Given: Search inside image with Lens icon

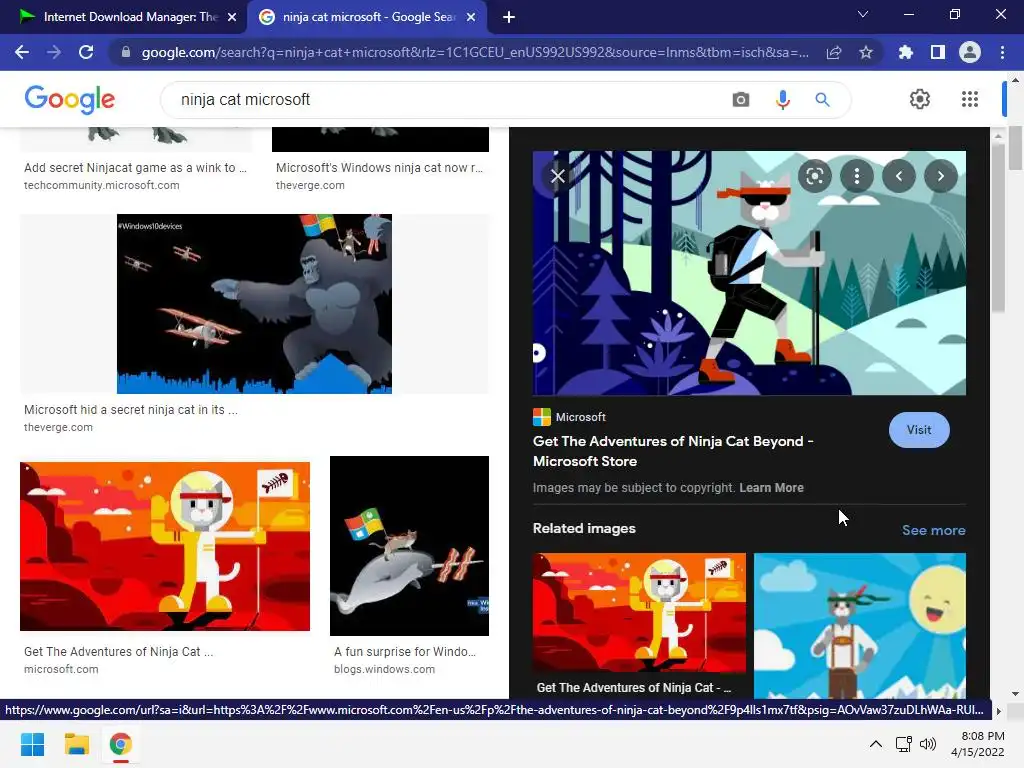Looking at the screenshot, I should coord(814,176).
